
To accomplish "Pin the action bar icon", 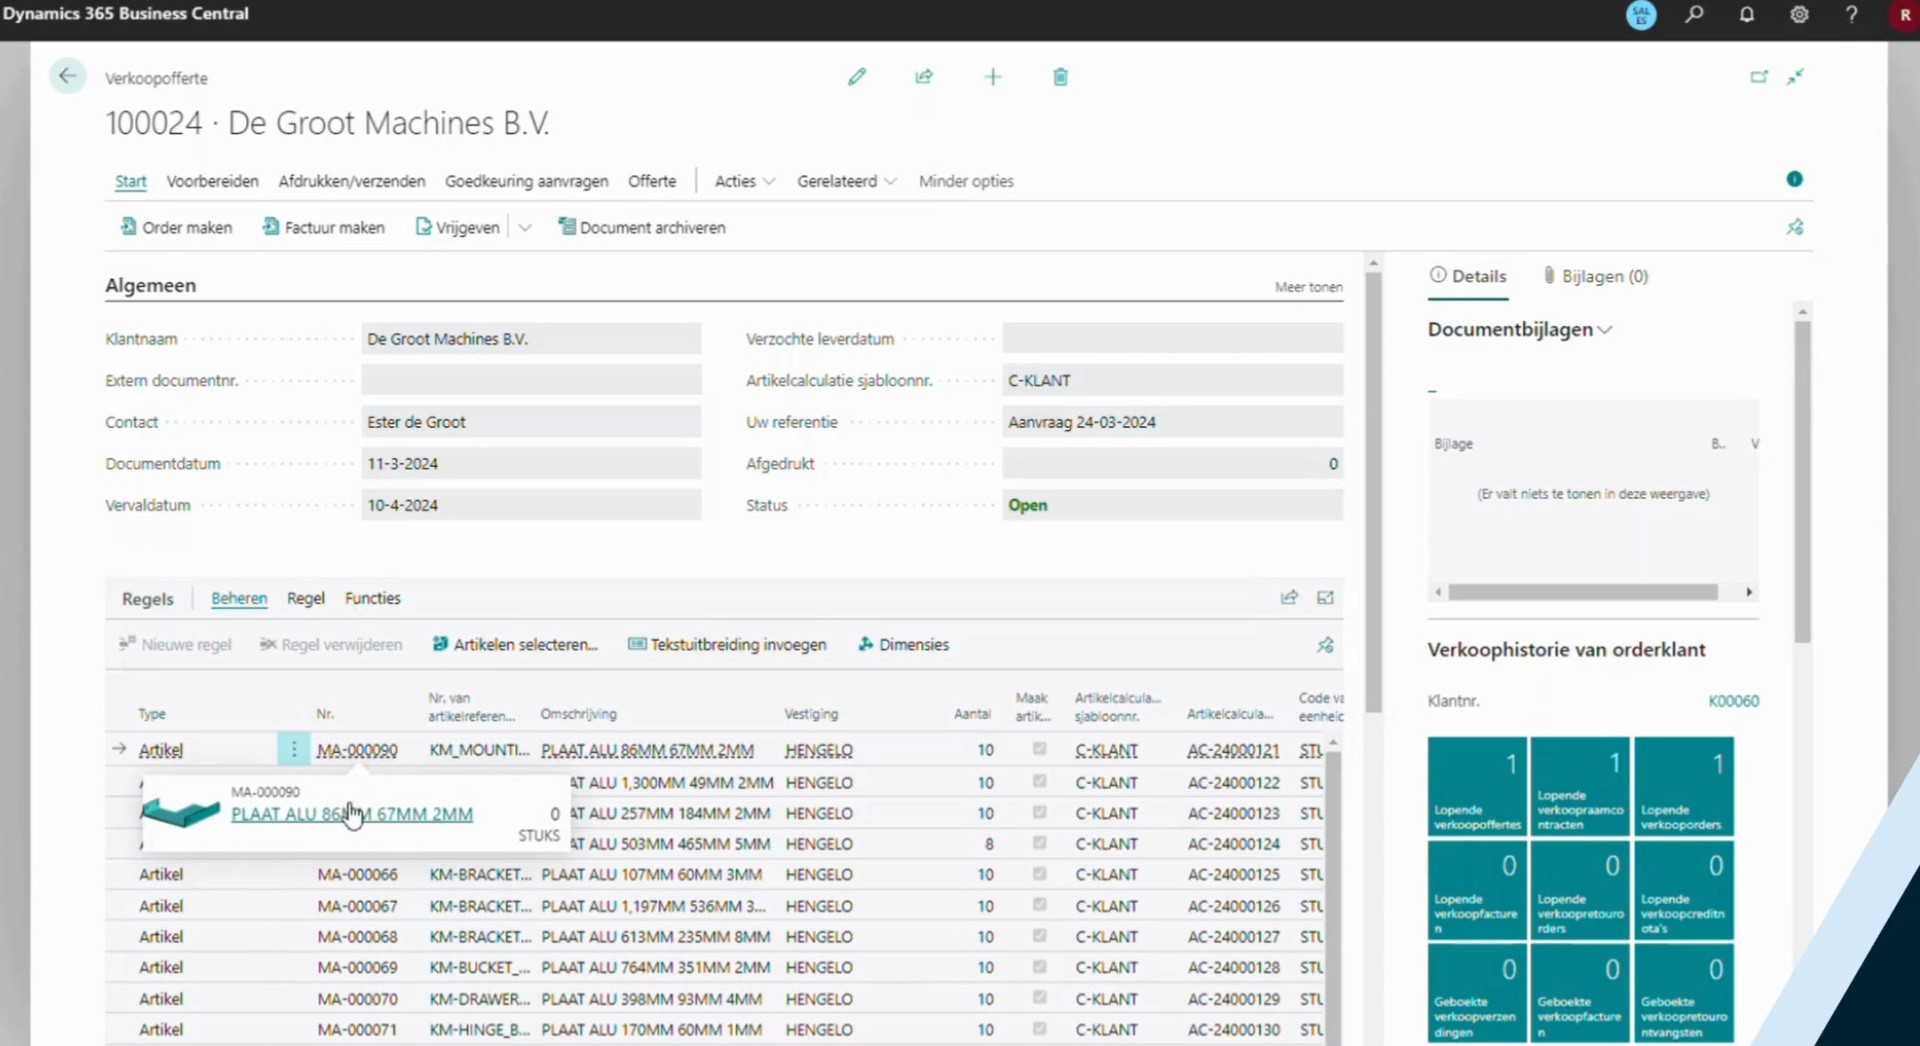I will tap(1795, 228).
